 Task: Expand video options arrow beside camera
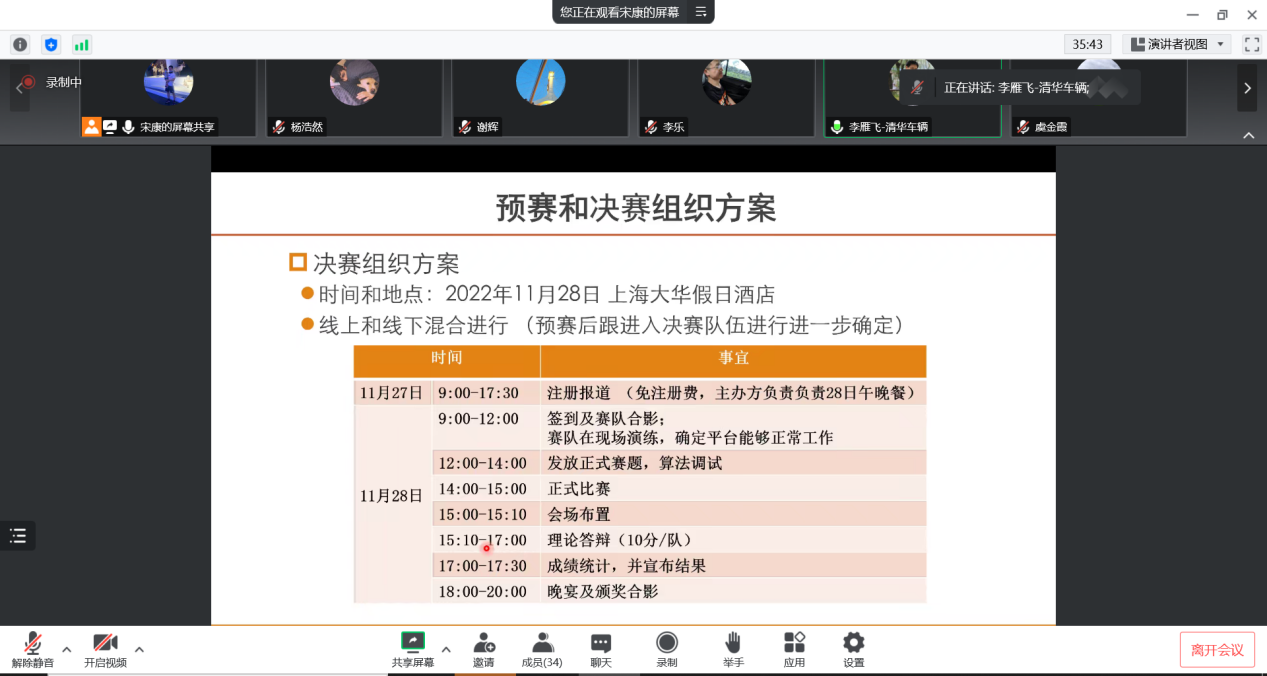tap(139, 649)
